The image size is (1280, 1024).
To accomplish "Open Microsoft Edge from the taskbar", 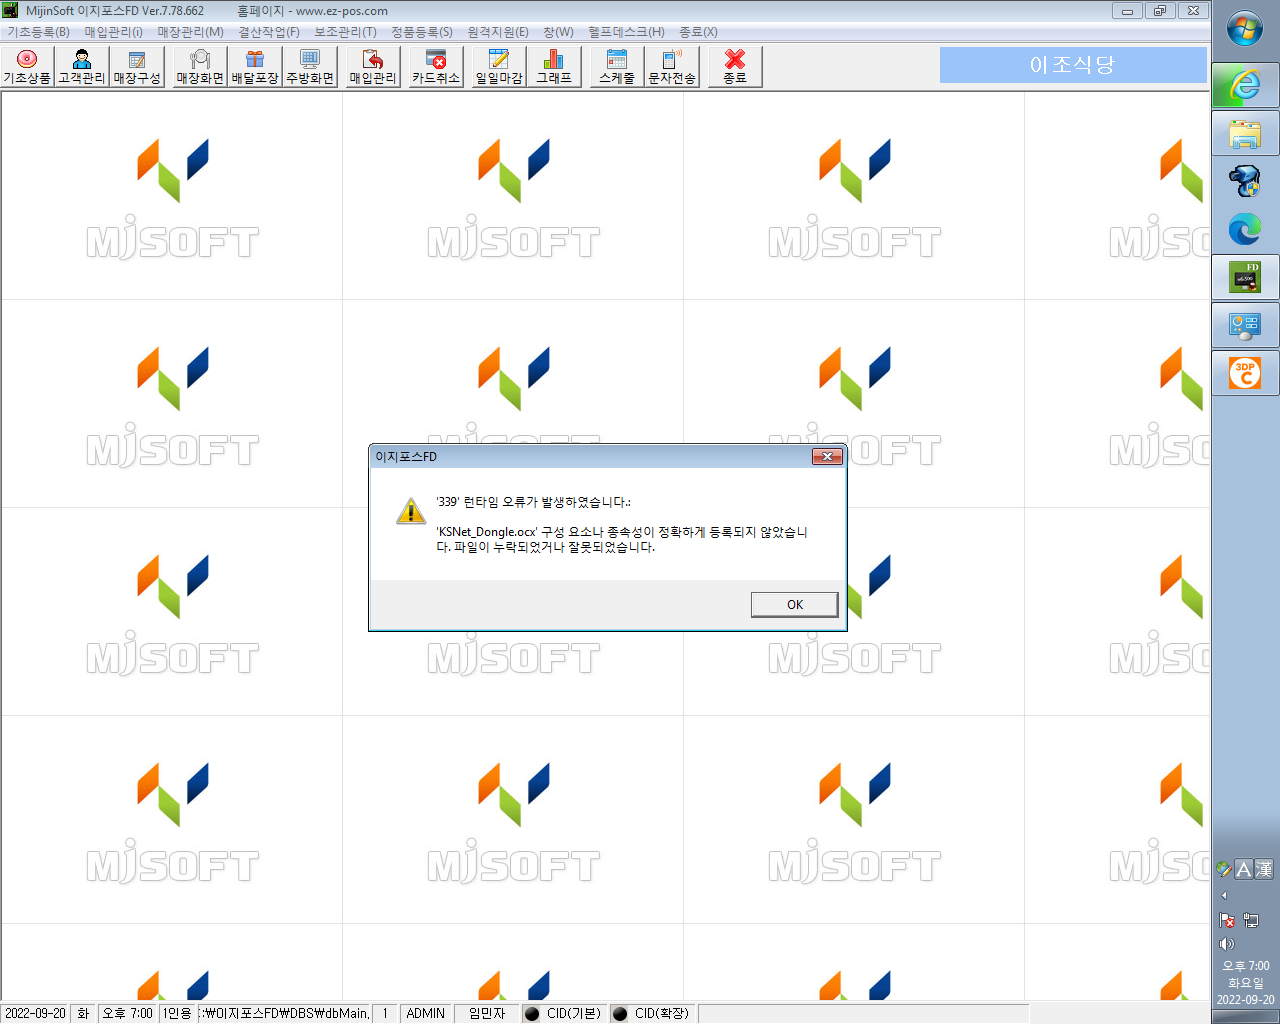I will pos(1245,229).
